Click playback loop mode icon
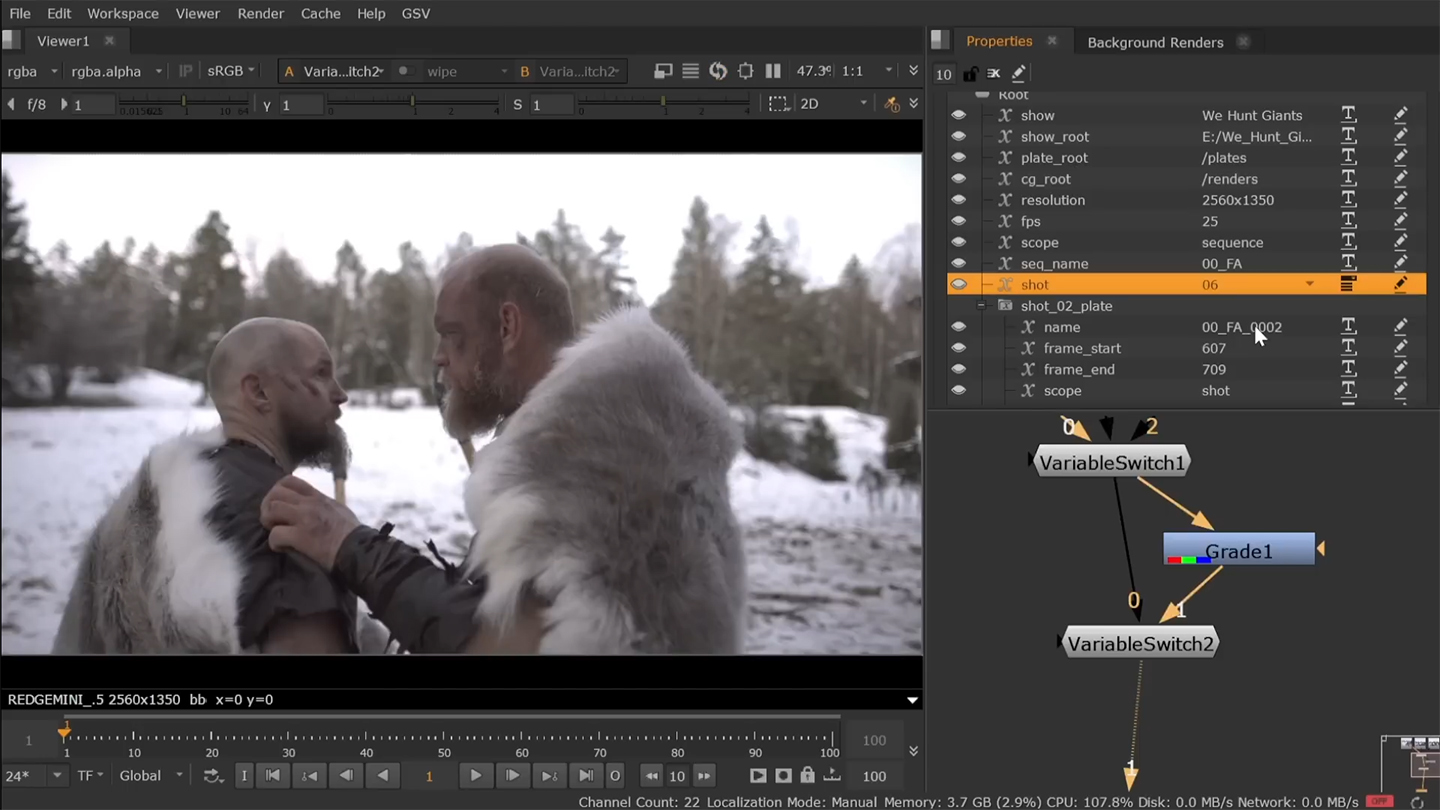This screenshot has width=1440, height=810. [x=212, y=776]
